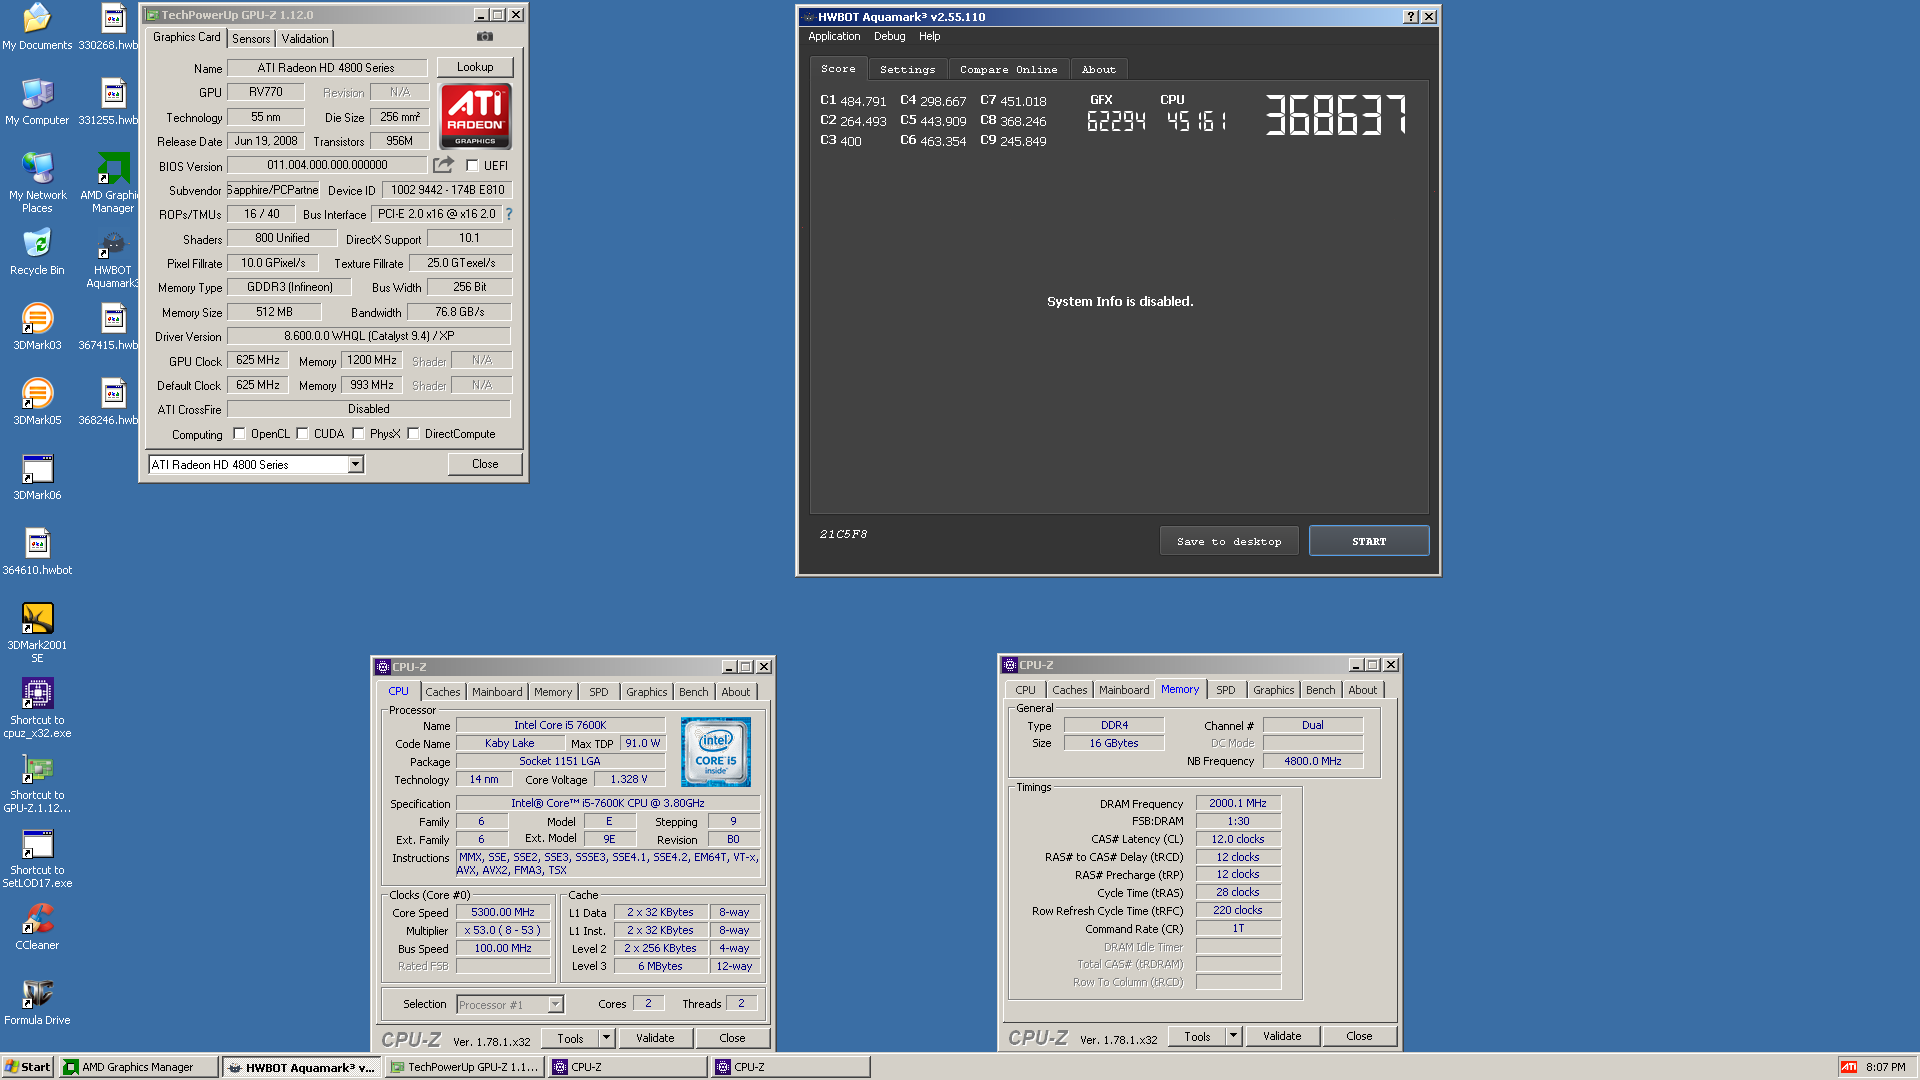Image resolution: width=1920 pixels, height=1080 pixels.
Task: Open Formula Drive desktop icon
Action: (37, 1002)
